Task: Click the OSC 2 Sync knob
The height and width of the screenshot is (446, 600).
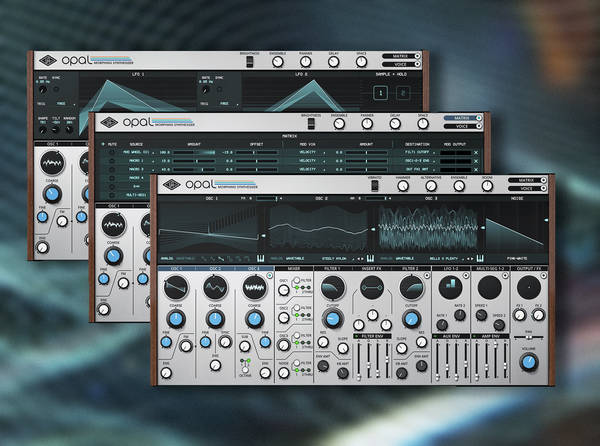Action: click(225, 342)
